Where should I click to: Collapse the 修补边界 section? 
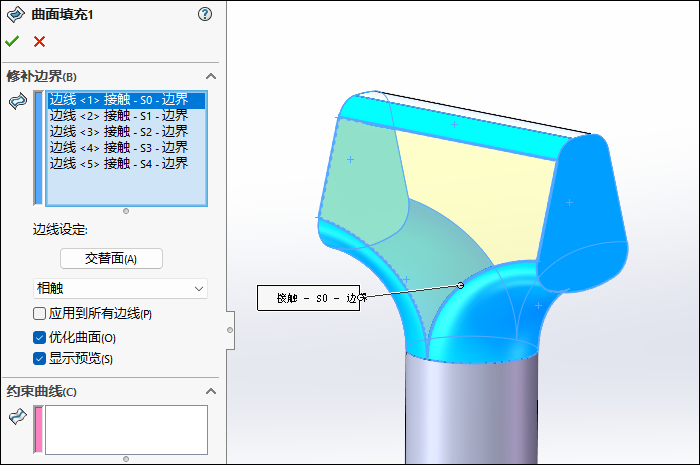click(x=211, y=76)
